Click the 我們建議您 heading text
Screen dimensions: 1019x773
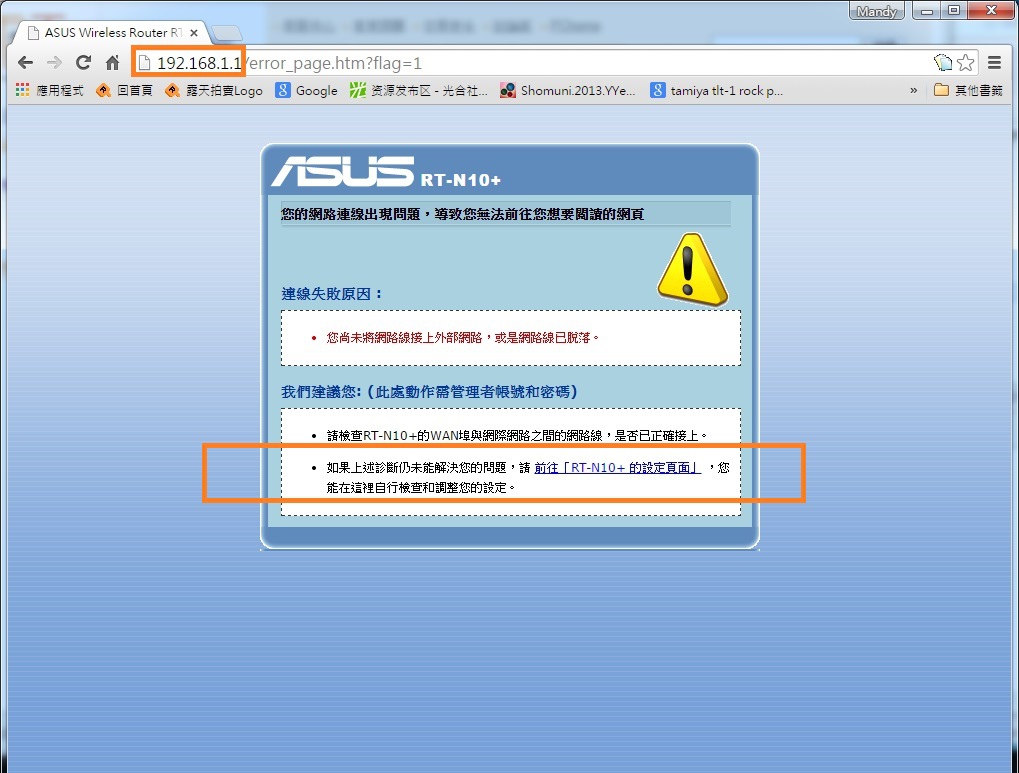(429, 392)
